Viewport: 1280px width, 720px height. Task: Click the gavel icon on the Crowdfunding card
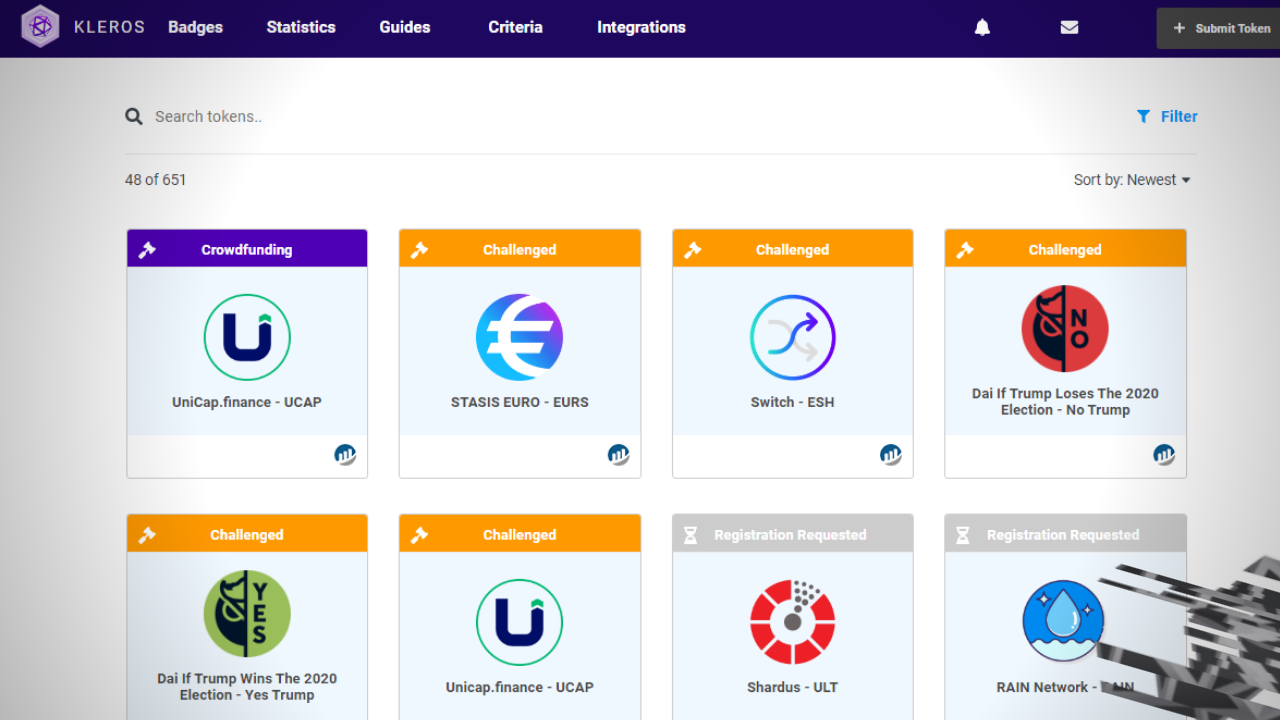pos(147,250)
